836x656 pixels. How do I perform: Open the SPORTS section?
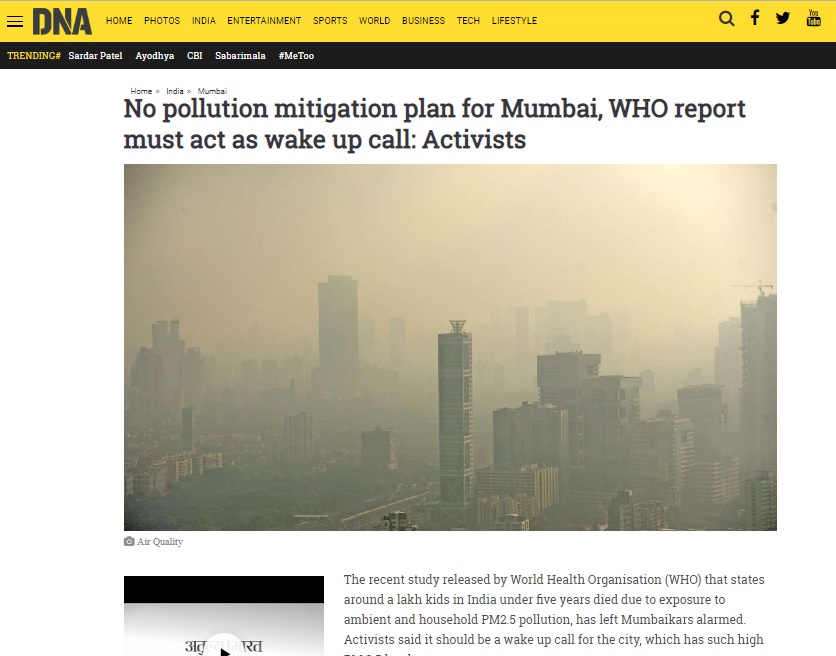[330, 21]
